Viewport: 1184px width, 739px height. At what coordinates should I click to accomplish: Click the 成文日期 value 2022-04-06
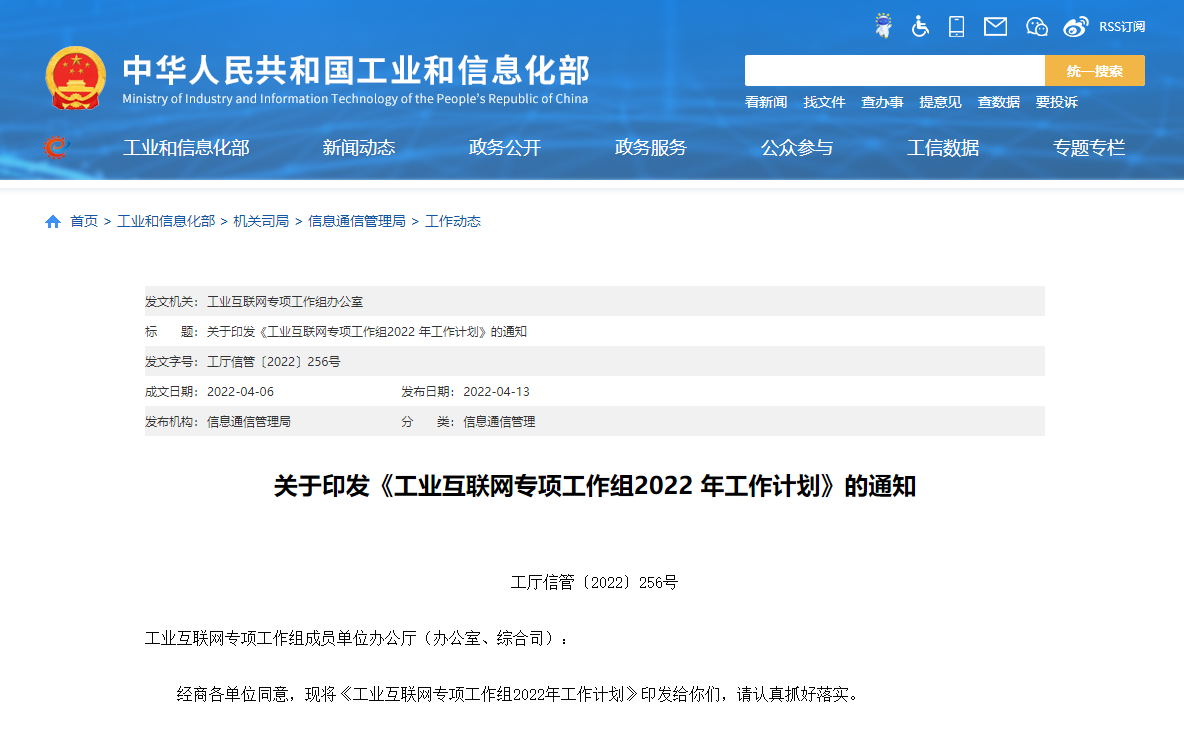240,392
